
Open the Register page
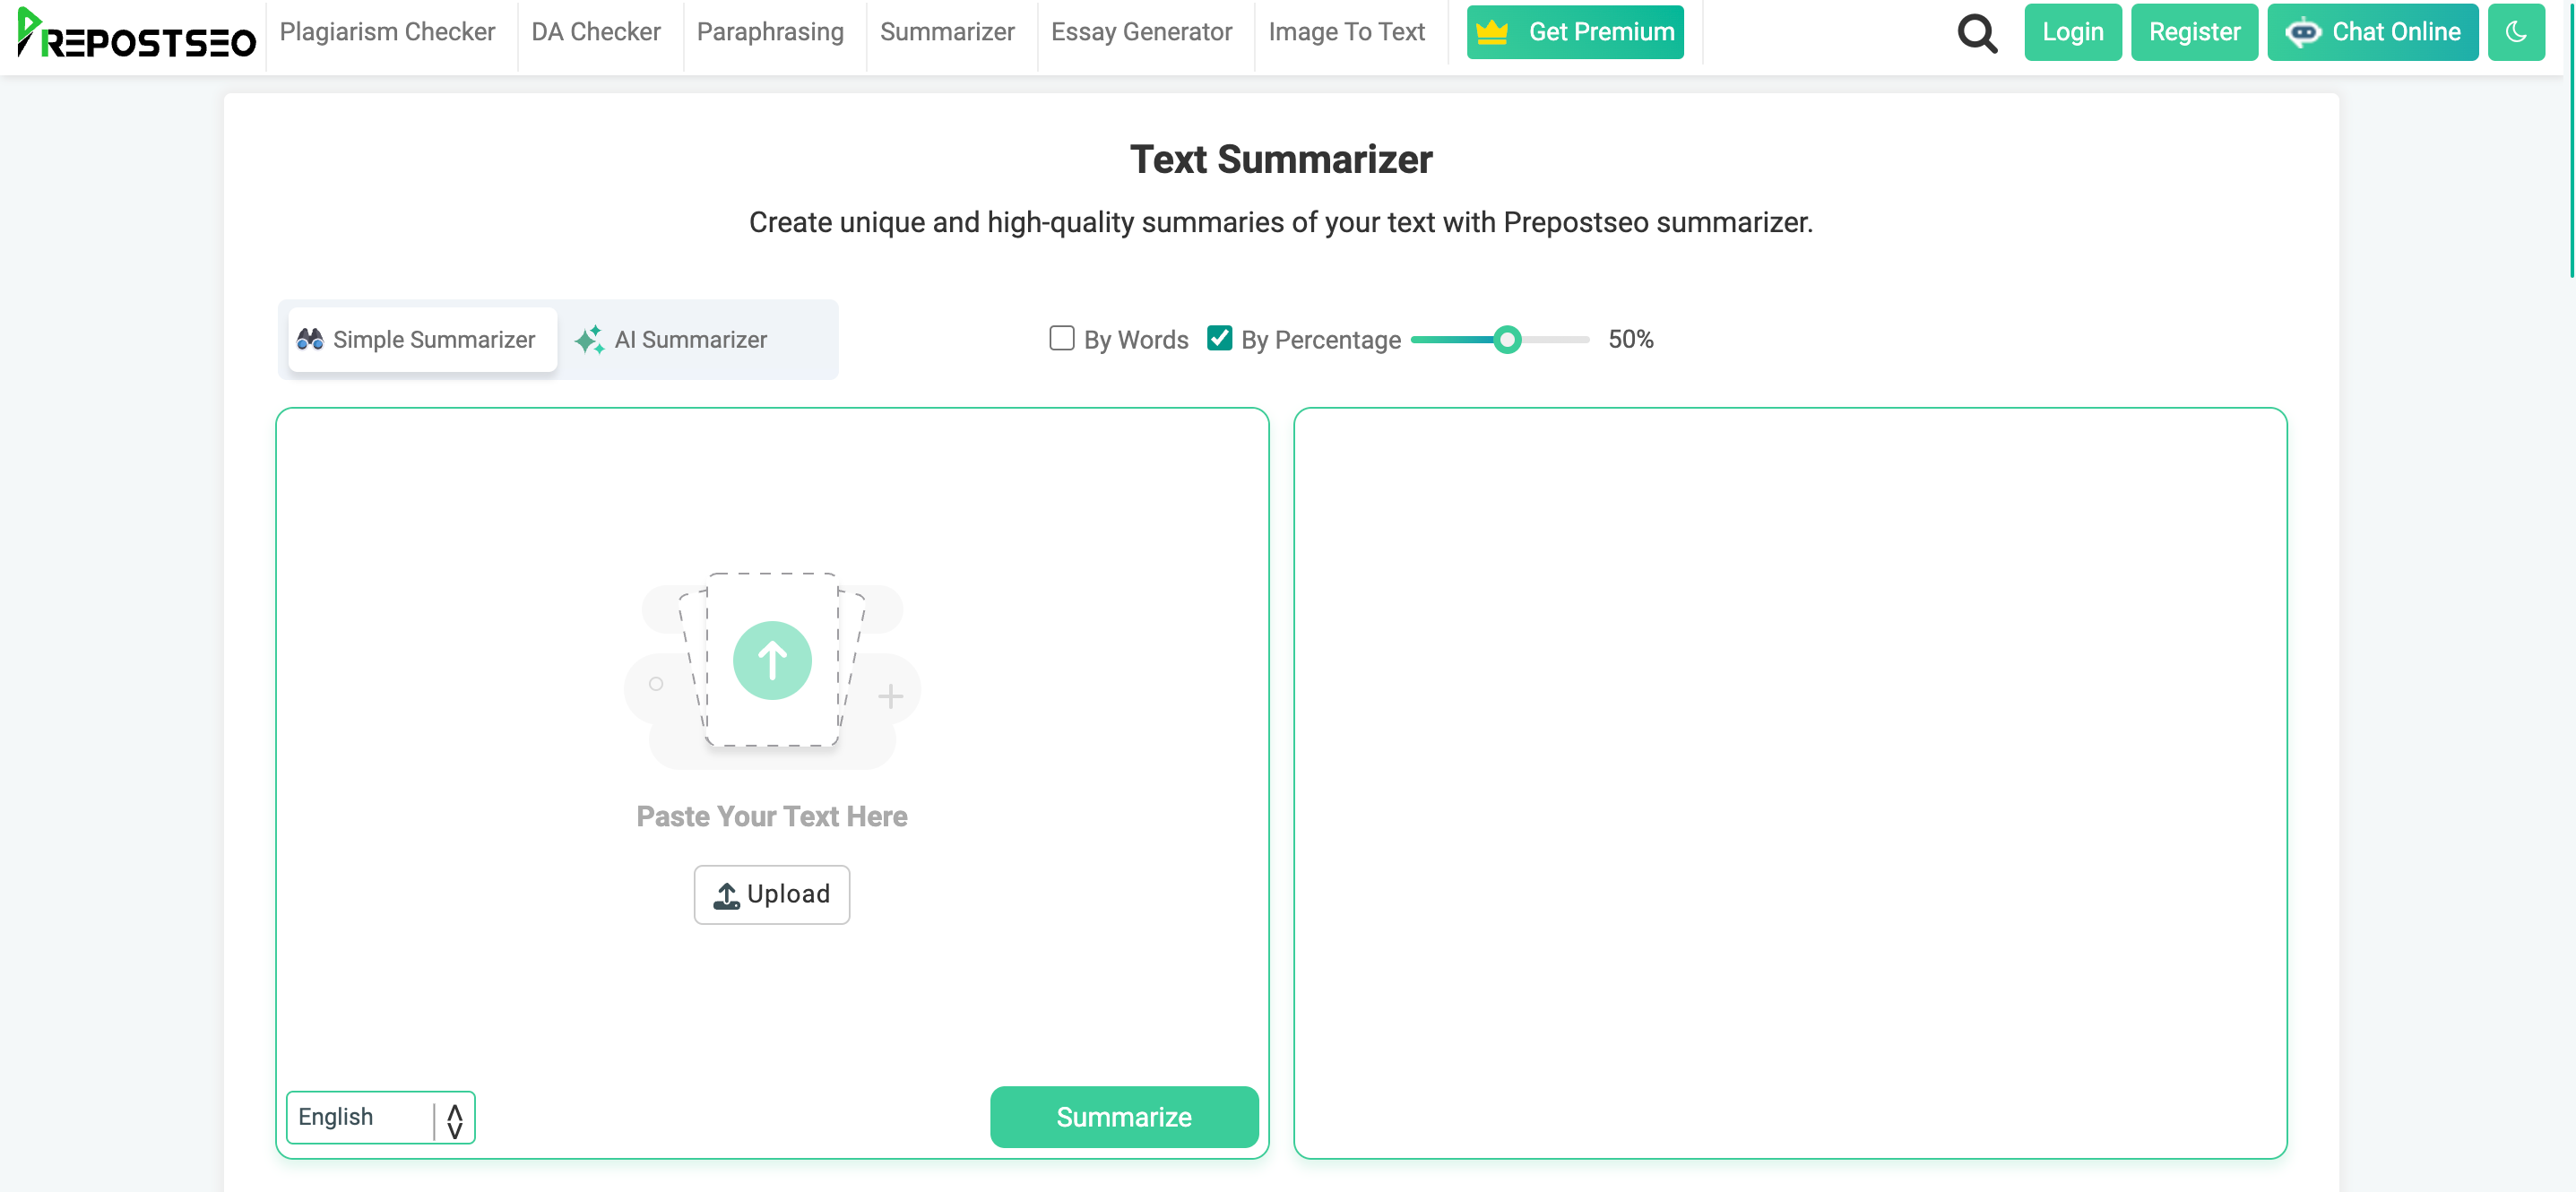click(2194, 32)
